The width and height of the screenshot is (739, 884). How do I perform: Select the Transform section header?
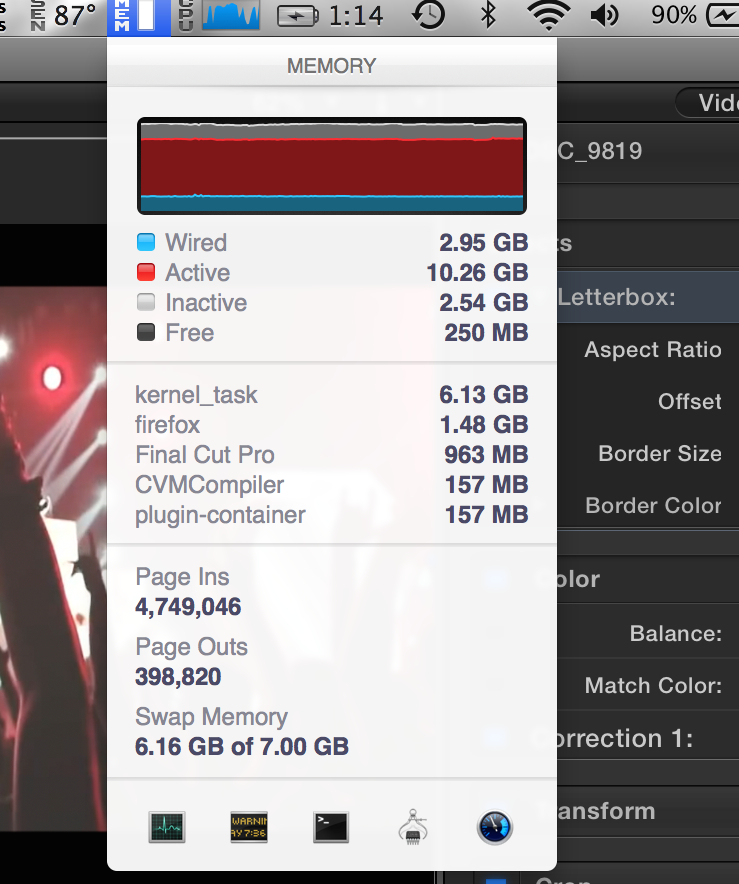[x=648, y=811]
